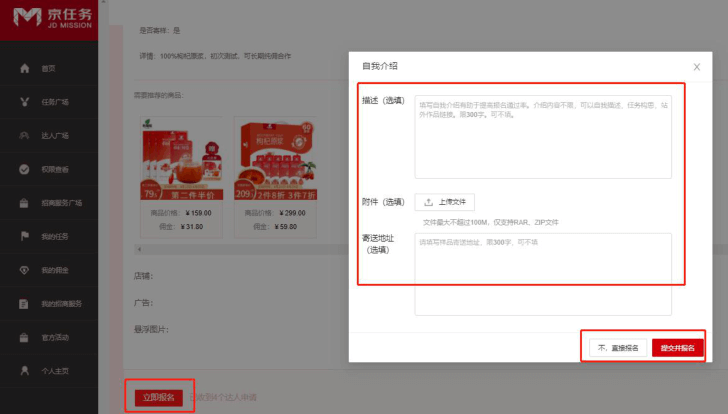The image size is (728, 414).
Task: Click the 招商服务广场 bag icon
Action: [24, 203]
